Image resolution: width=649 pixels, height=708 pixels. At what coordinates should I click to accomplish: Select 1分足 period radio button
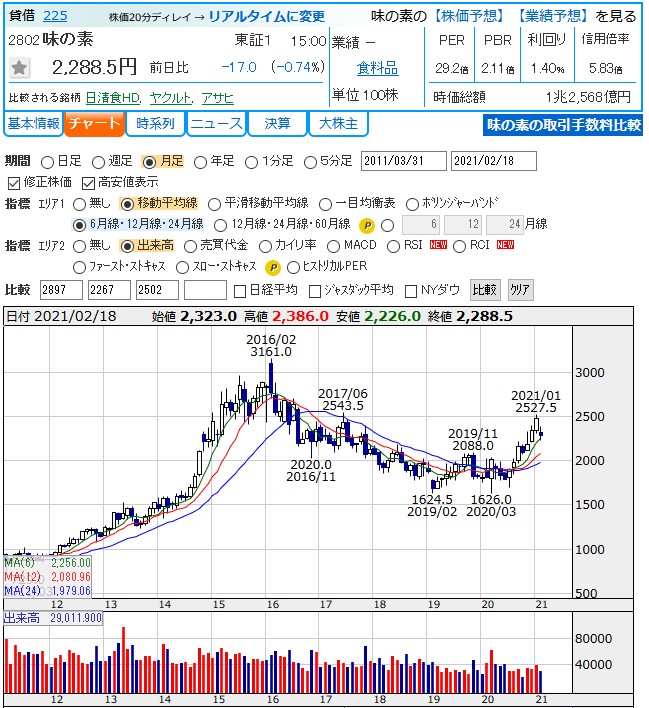251,162
